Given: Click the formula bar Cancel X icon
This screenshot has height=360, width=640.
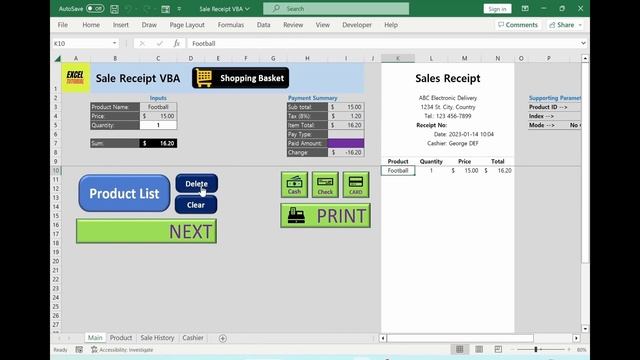Looking at the screenshot, I should [142, 43].
